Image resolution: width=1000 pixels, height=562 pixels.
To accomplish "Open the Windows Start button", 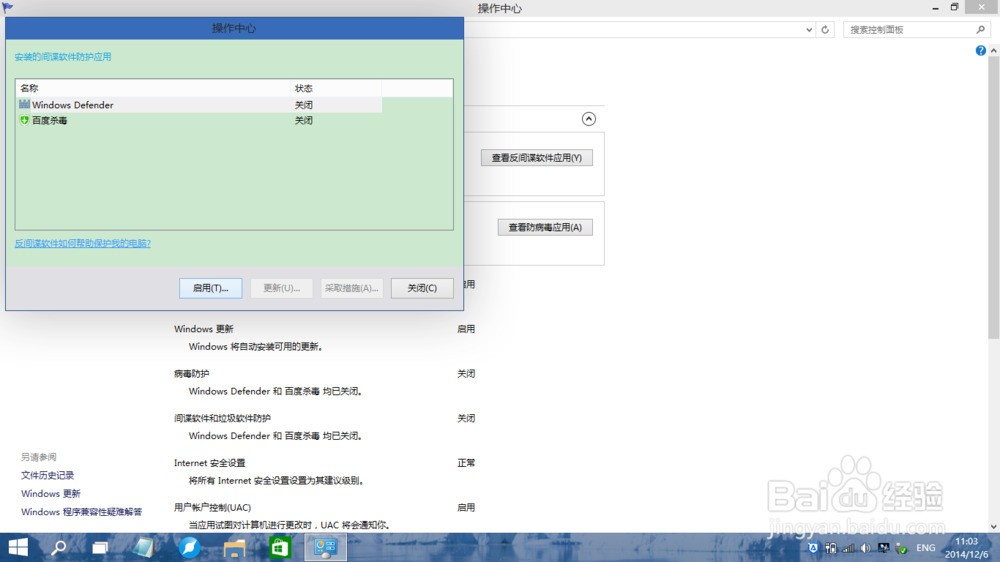I will (x=18, y=547).
